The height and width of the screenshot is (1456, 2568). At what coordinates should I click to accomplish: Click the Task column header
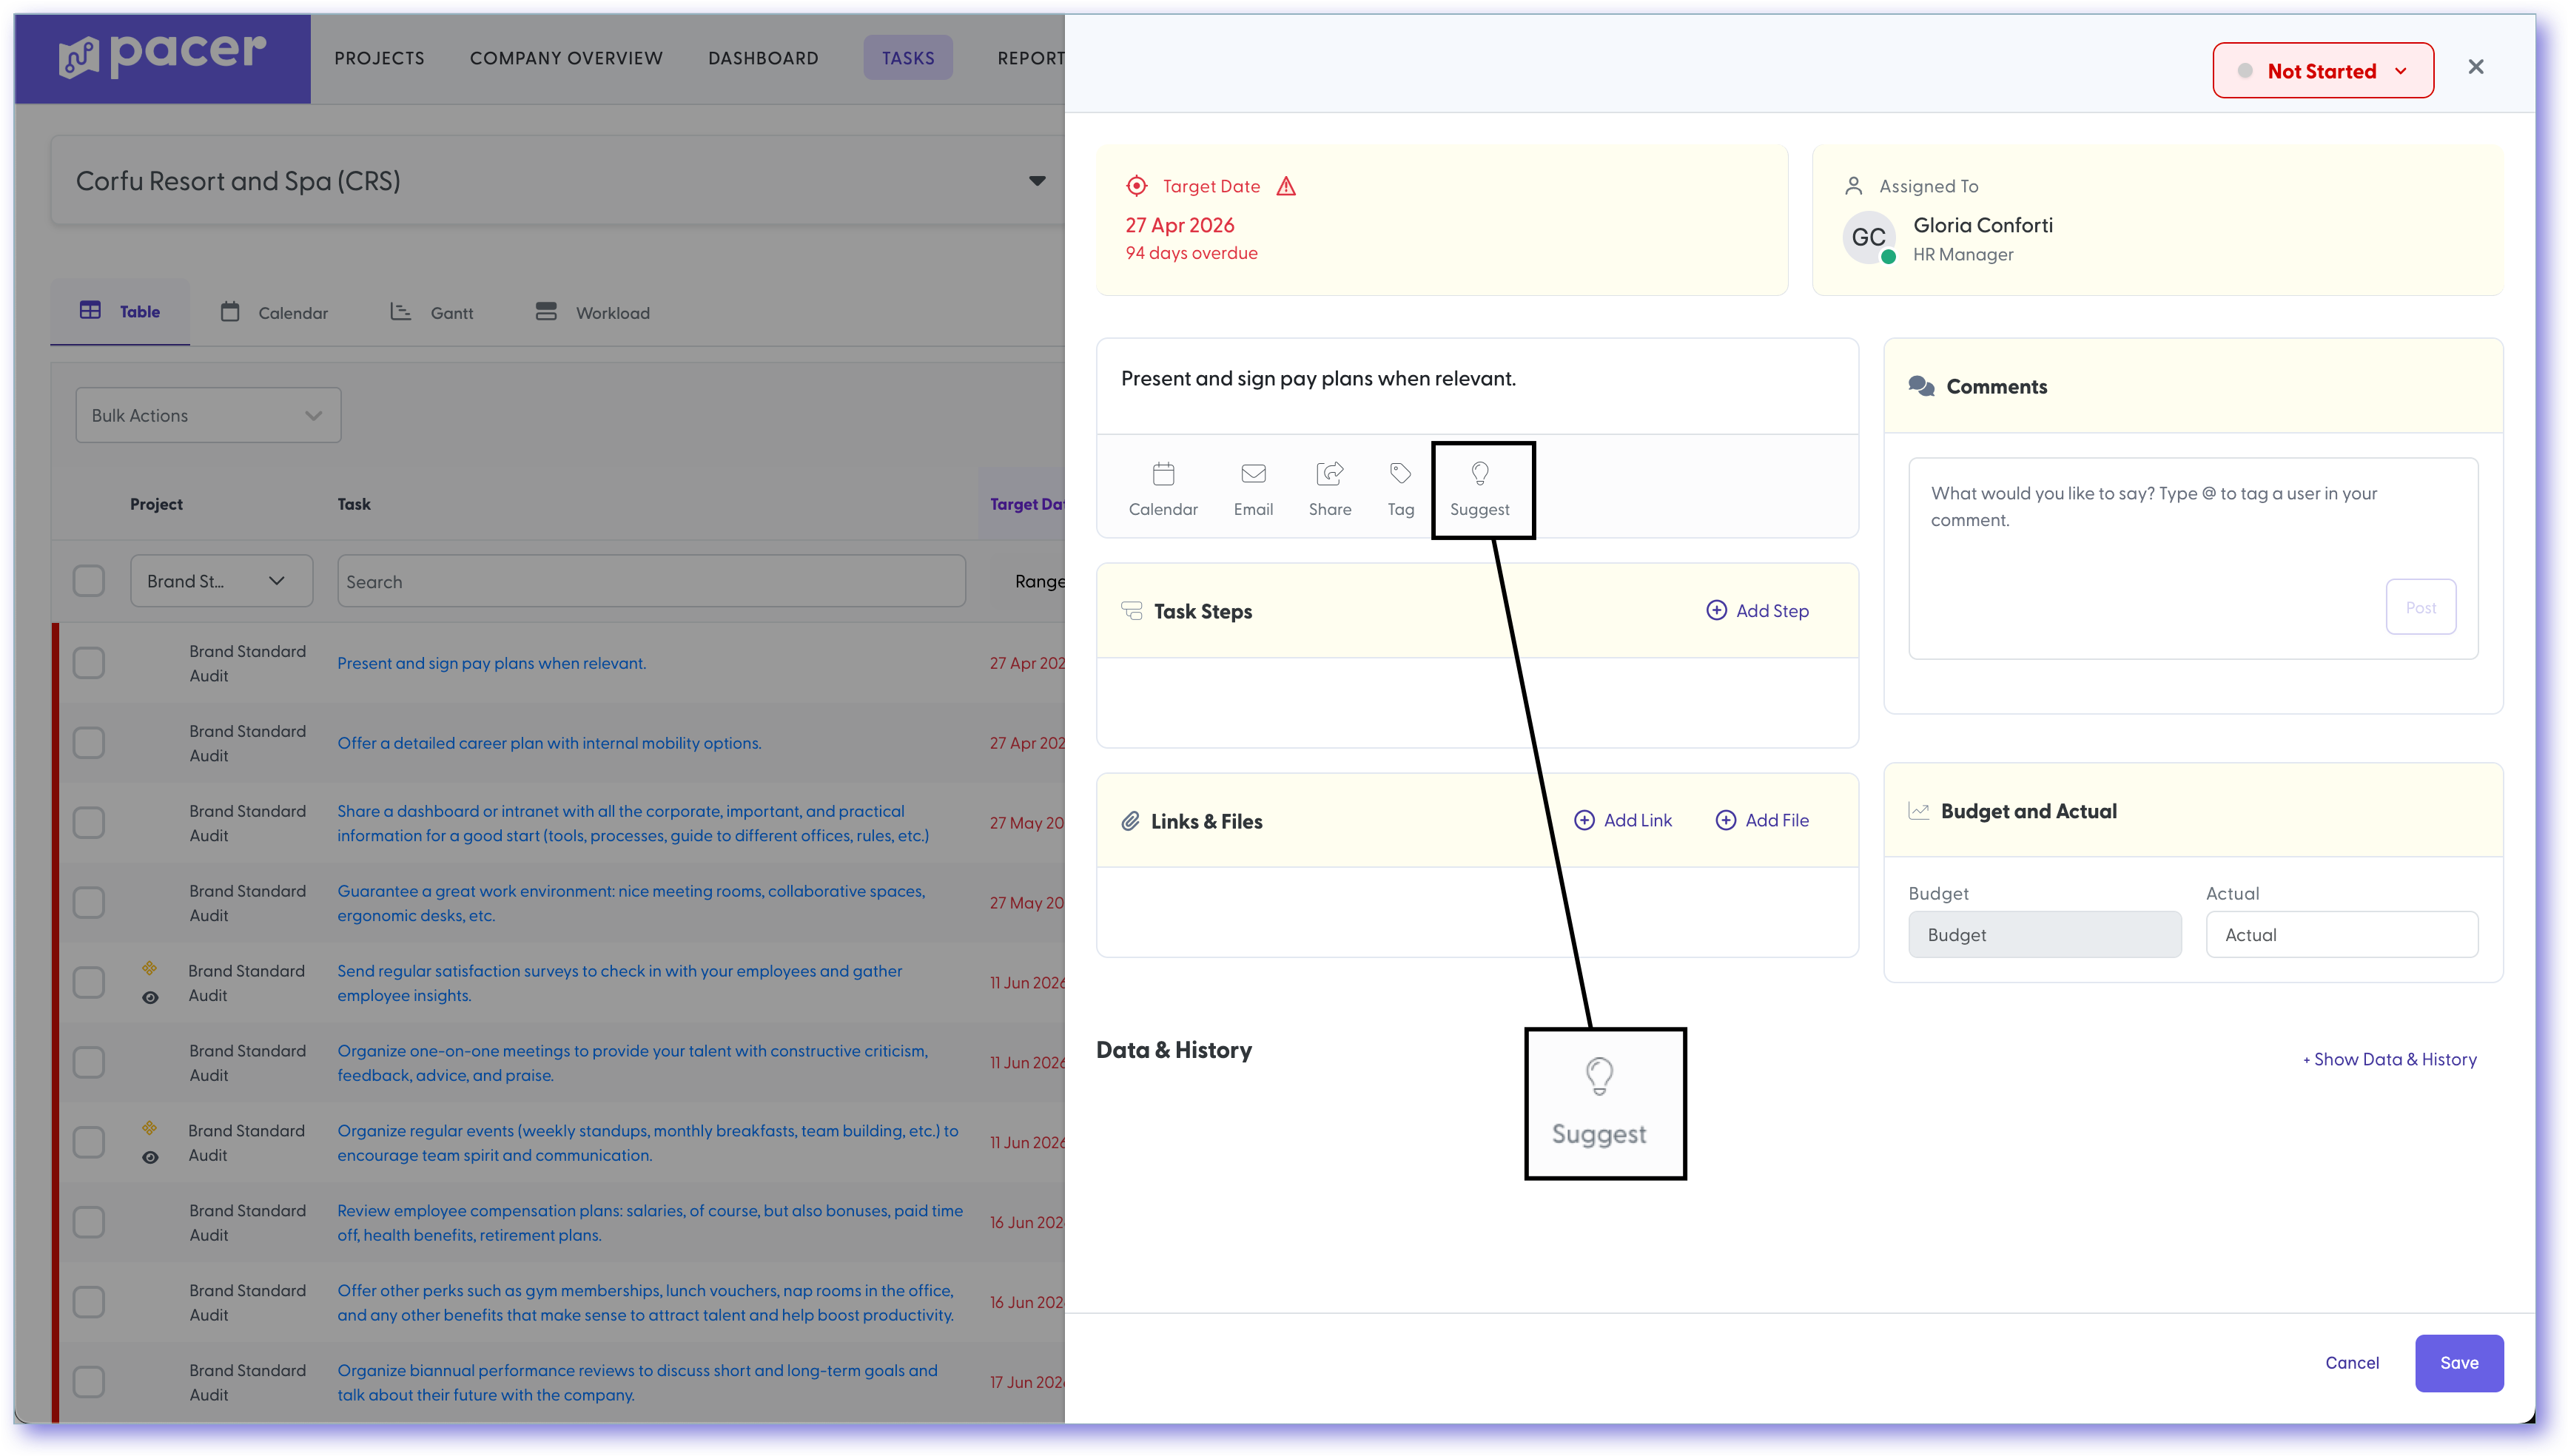click(353, 504)
